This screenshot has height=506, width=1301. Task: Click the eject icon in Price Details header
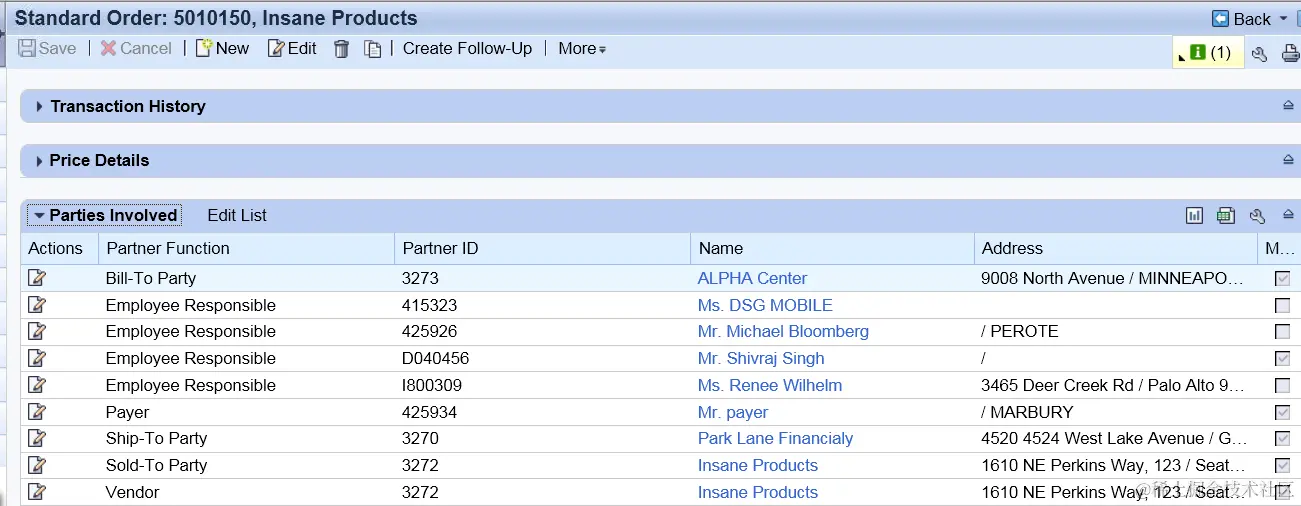tap(1288, 160)
